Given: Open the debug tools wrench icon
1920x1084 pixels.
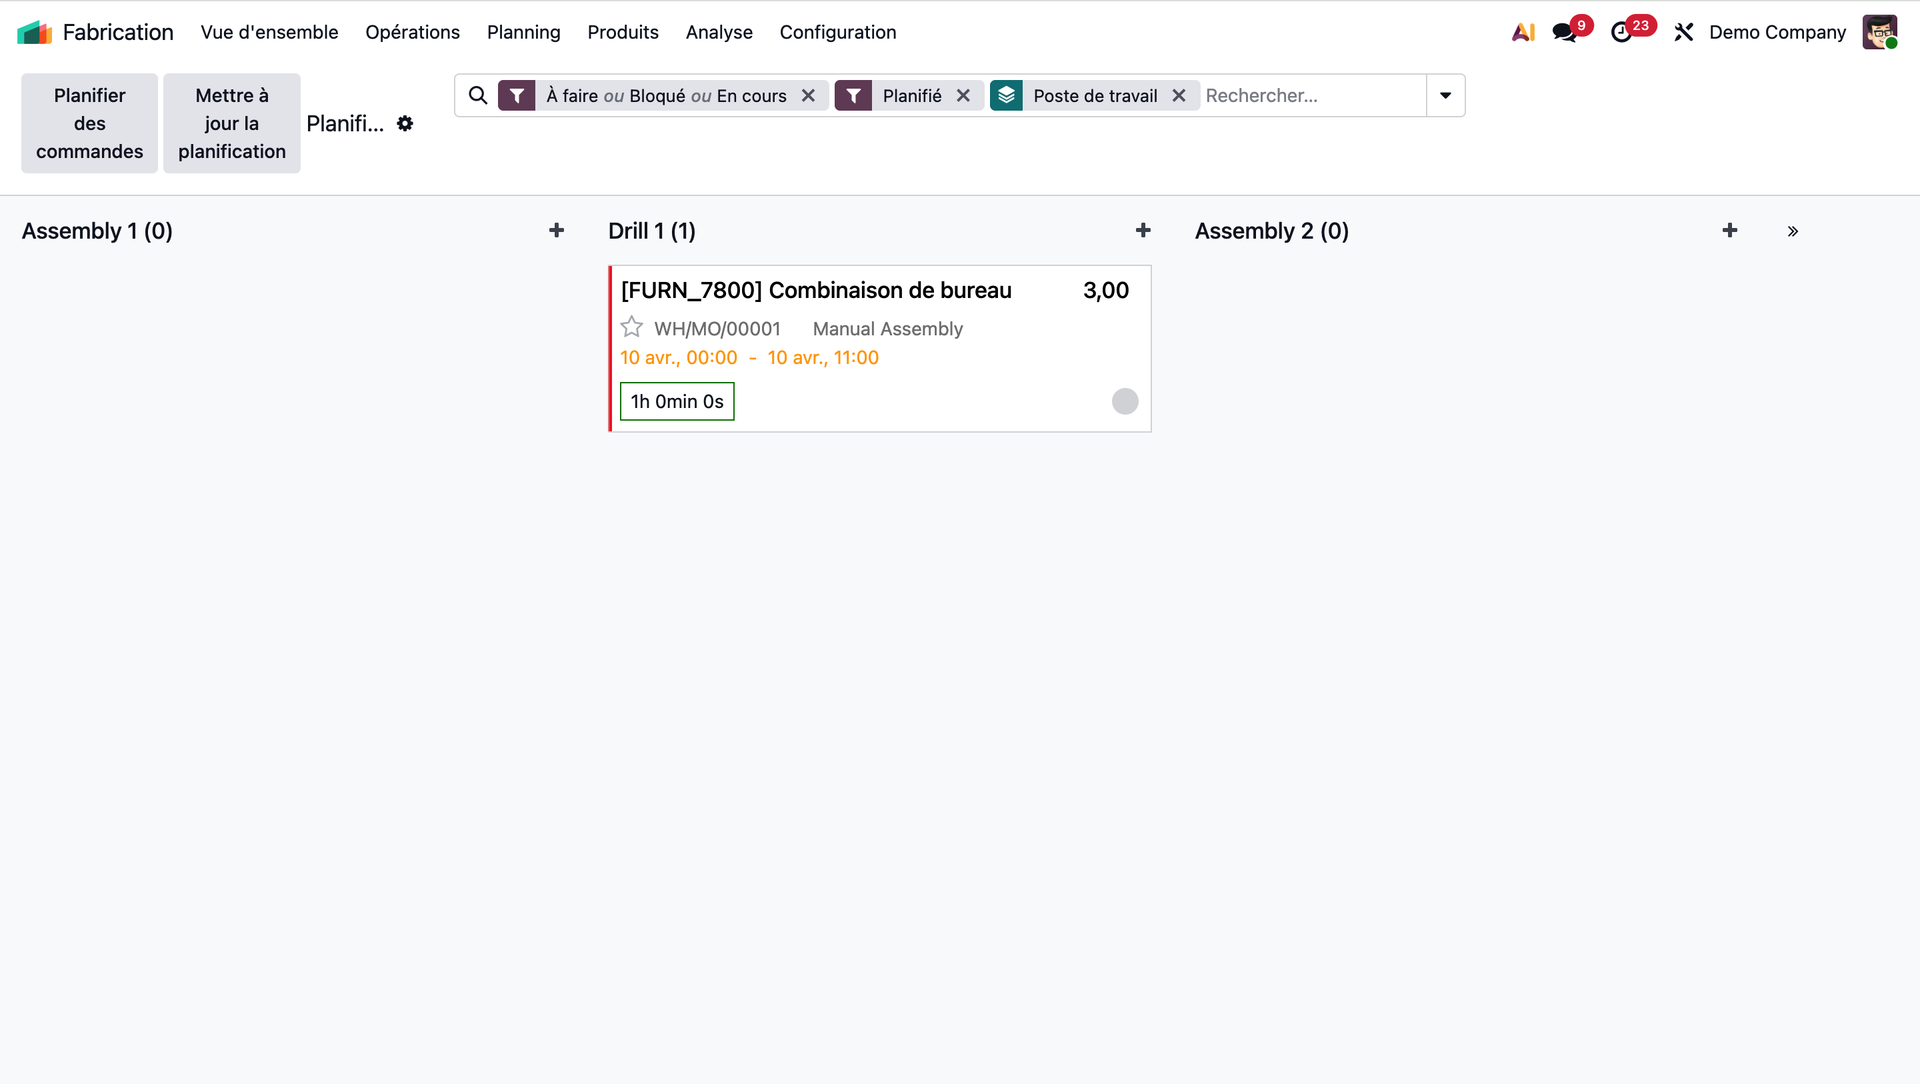Looking at the screenshot, I should [1684, 33].
